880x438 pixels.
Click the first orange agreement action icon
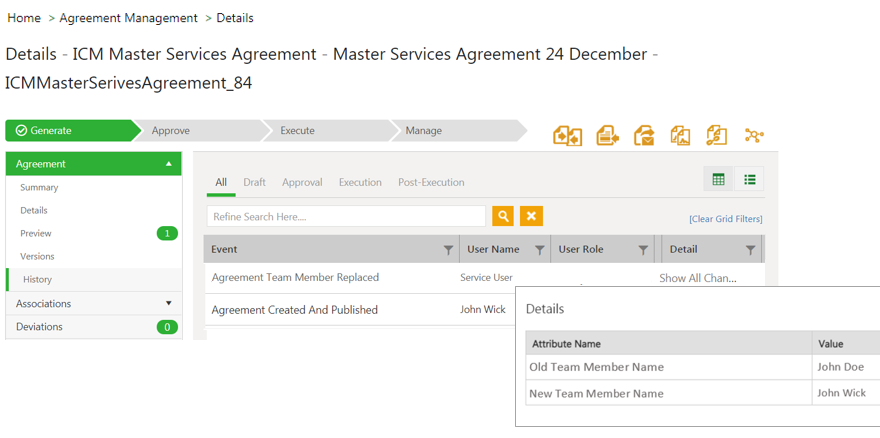567,136
